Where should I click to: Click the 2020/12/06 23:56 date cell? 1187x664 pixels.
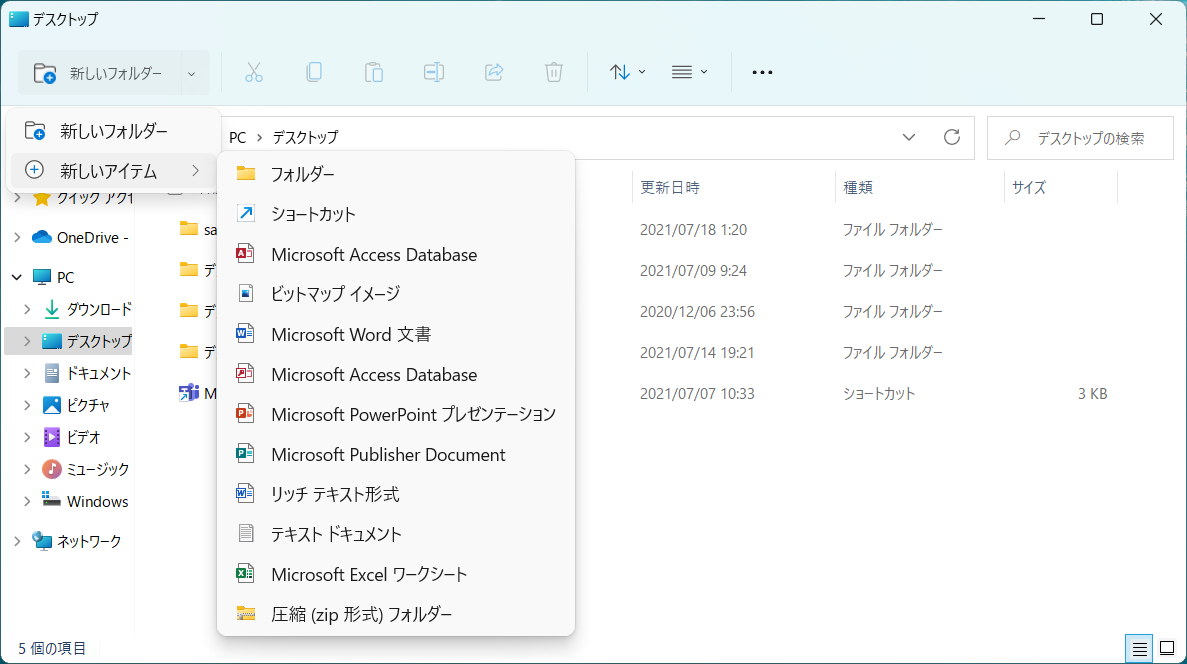[697, 311]
